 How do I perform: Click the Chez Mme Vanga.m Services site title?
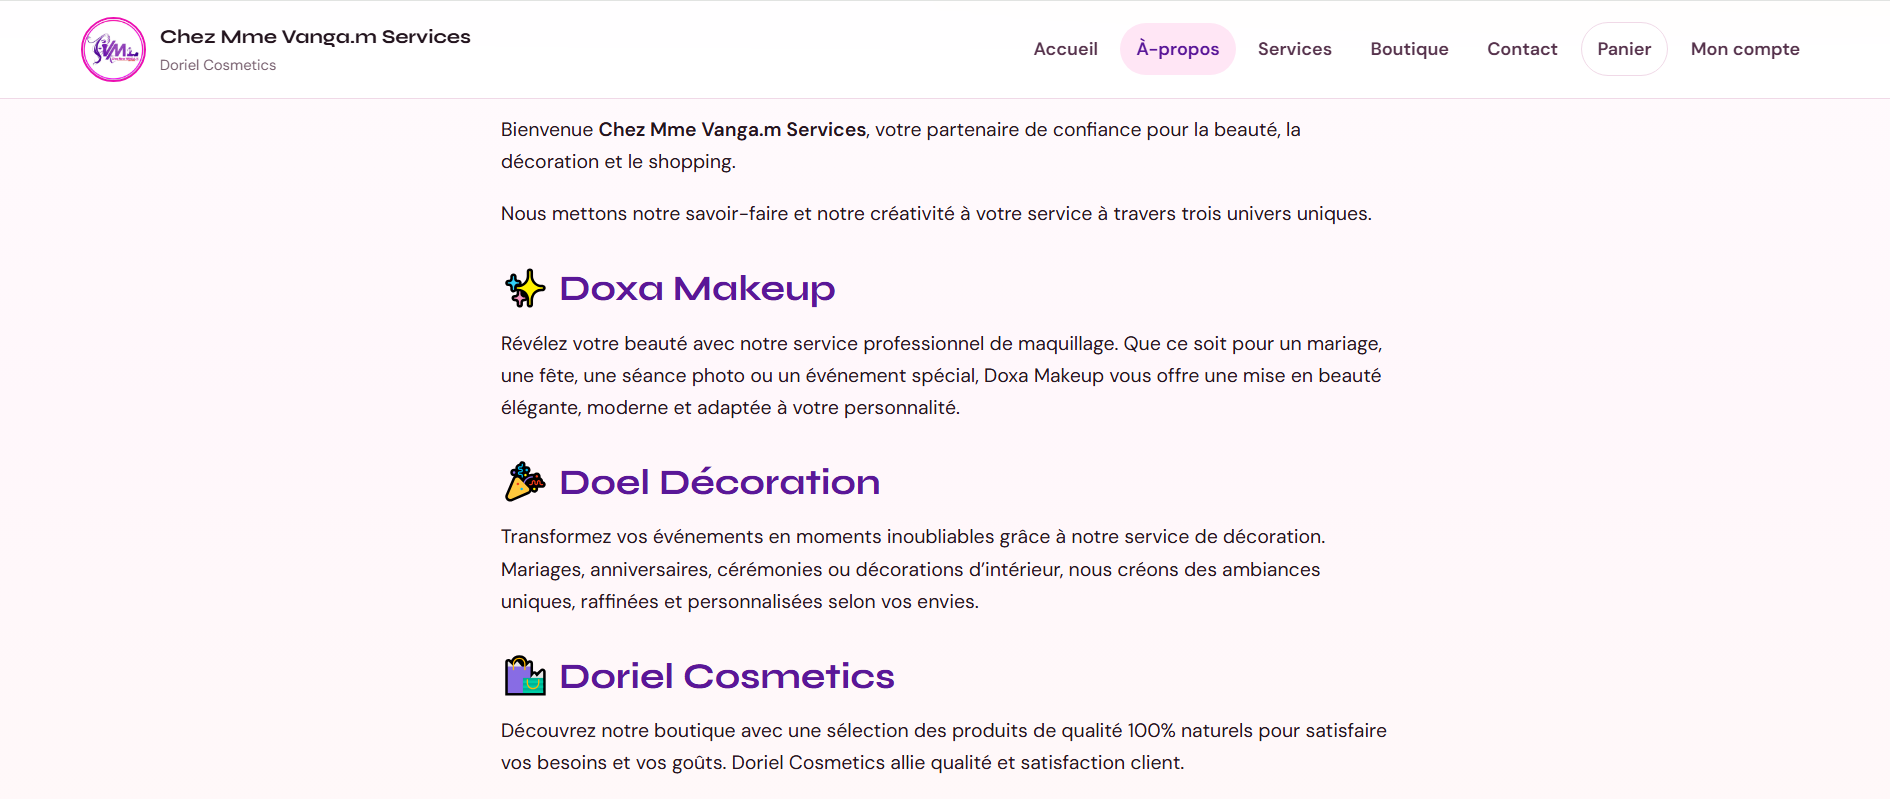click(x=315, y=37)
